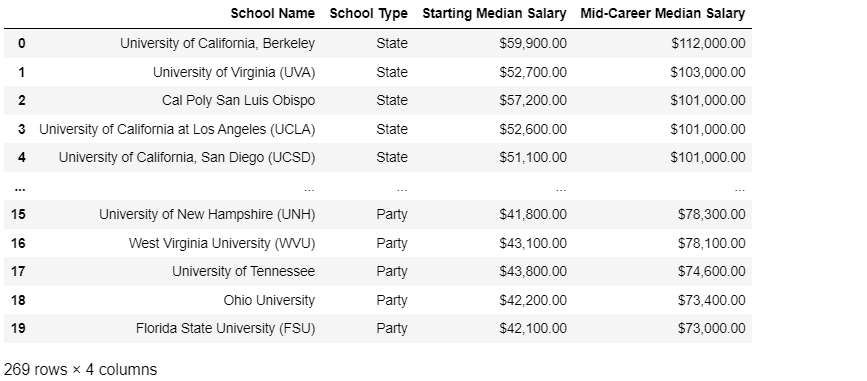Click the UCSD school name cell

click(187, 158)
